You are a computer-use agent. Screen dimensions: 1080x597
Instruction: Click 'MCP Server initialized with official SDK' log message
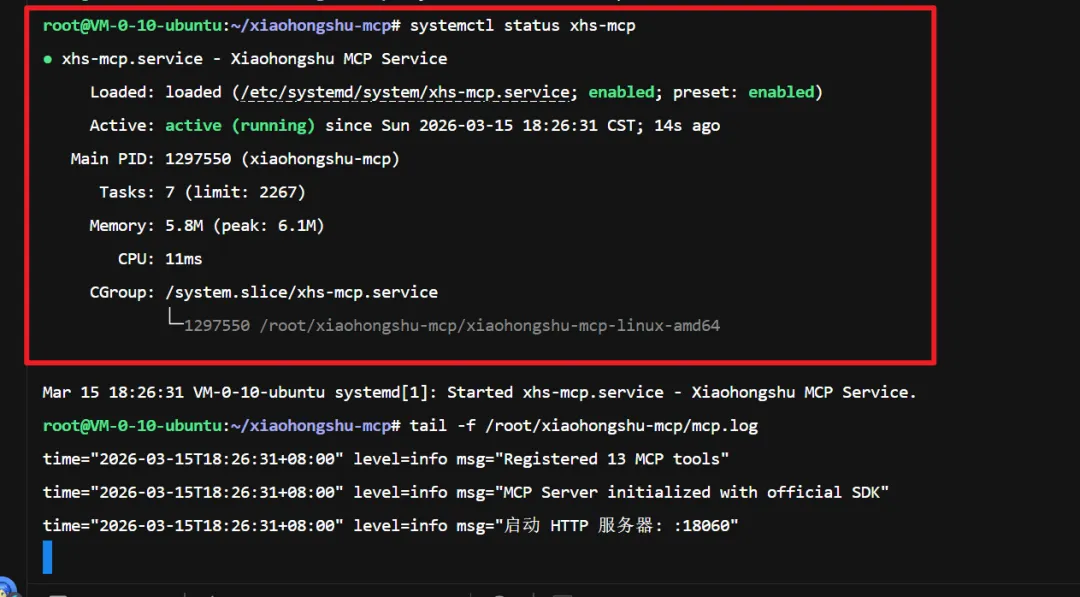click(692, 492)
